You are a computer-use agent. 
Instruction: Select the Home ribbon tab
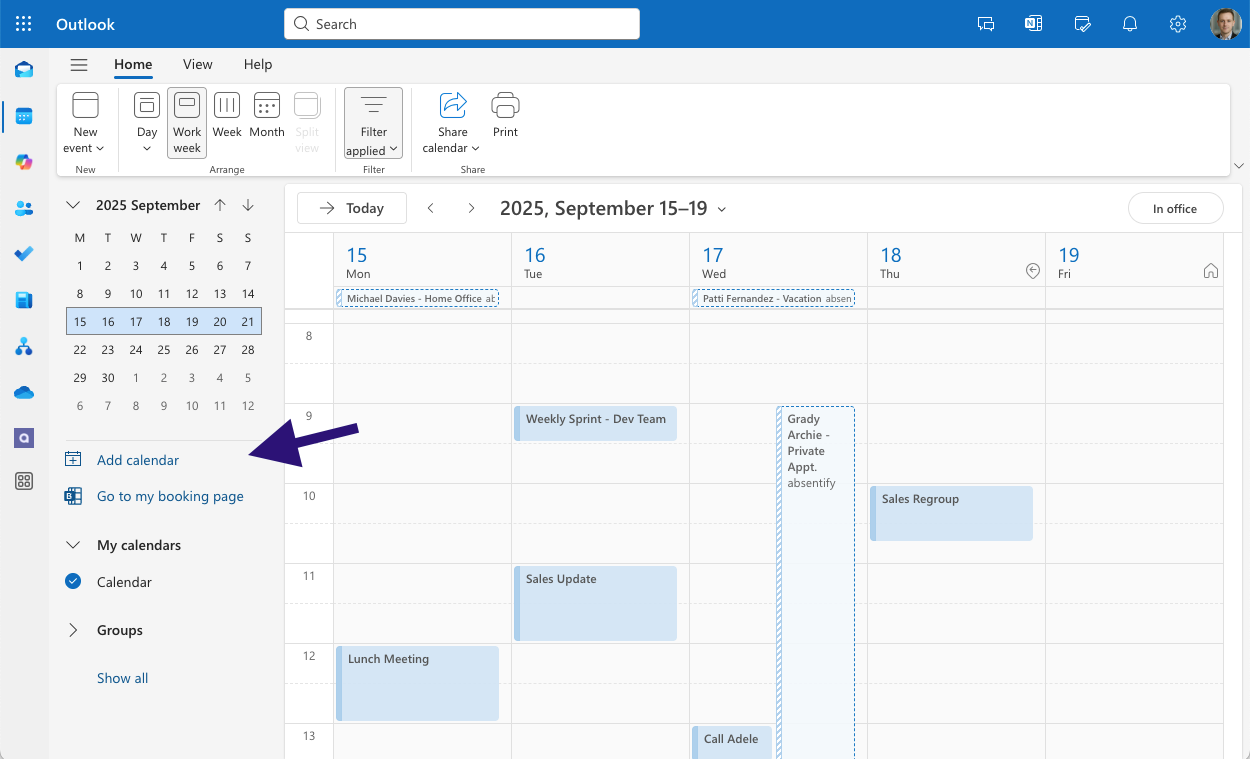pyautogui.click(x=133, y=64)
